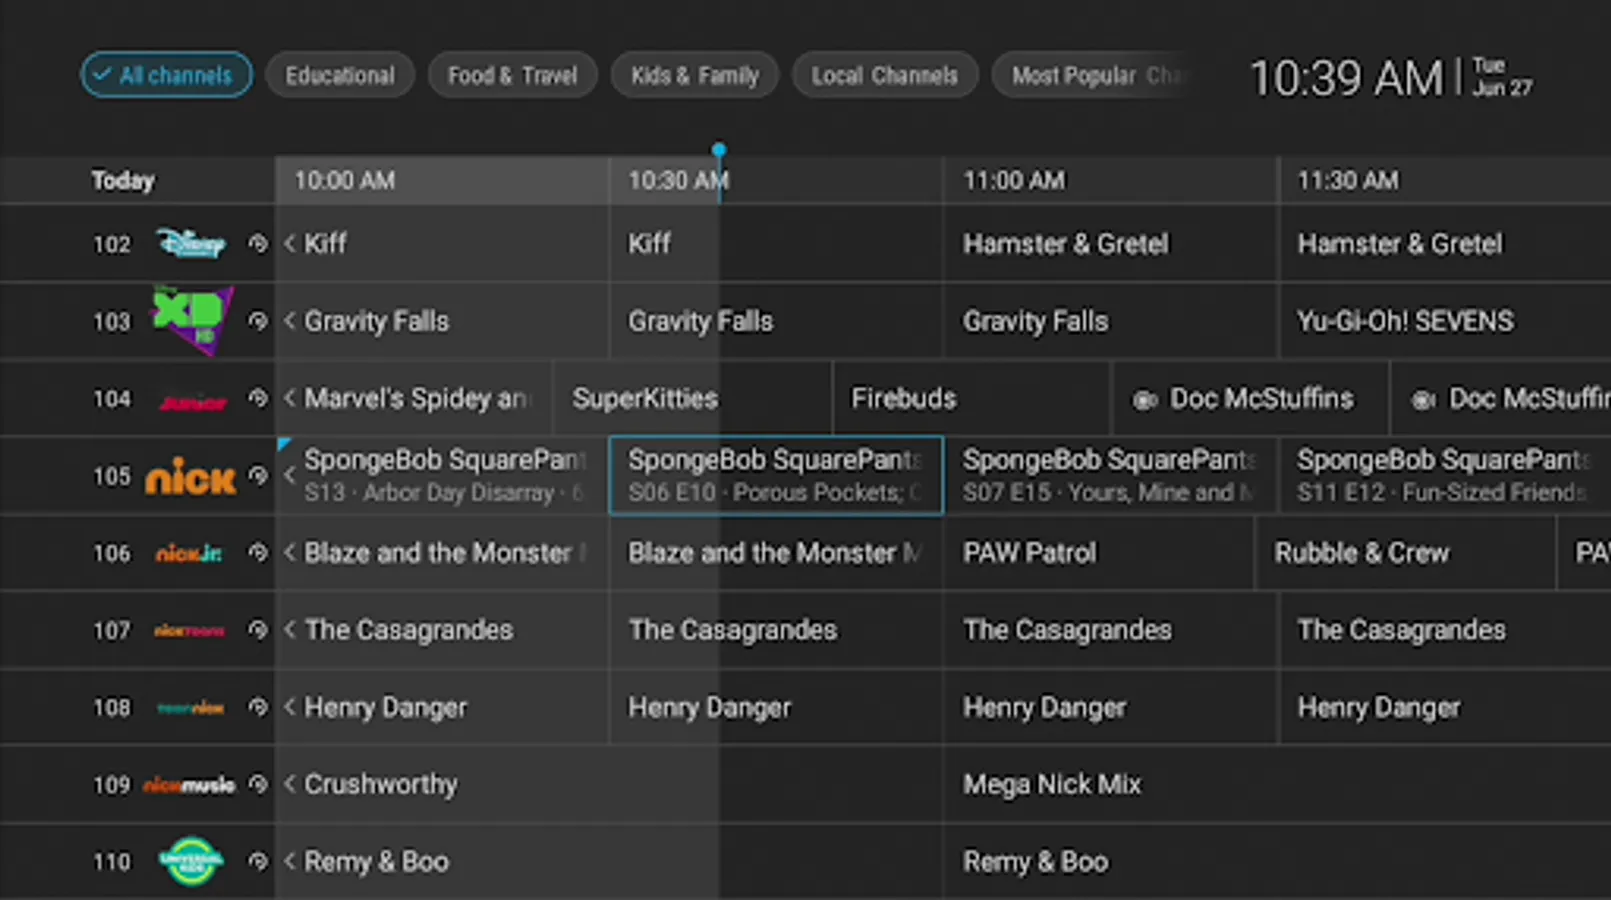Screen dimensions: 1611x900
Task: Select Rubble & Crew on channel 106
Action: [1405, 552]
